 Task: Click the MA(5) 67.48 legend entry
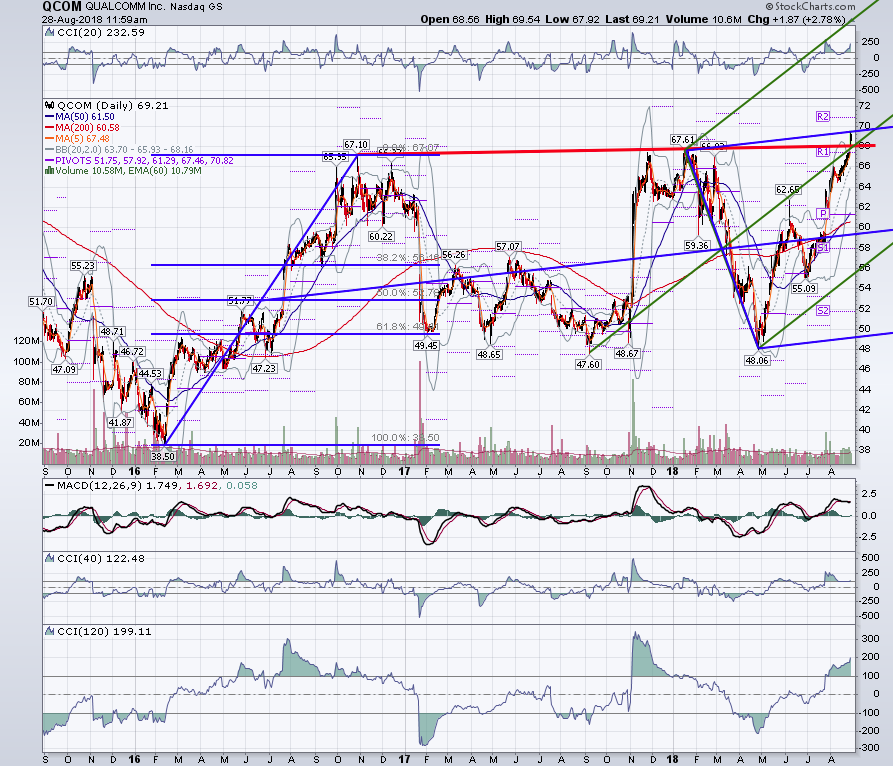pyautogui.click(x=77, y=138)
